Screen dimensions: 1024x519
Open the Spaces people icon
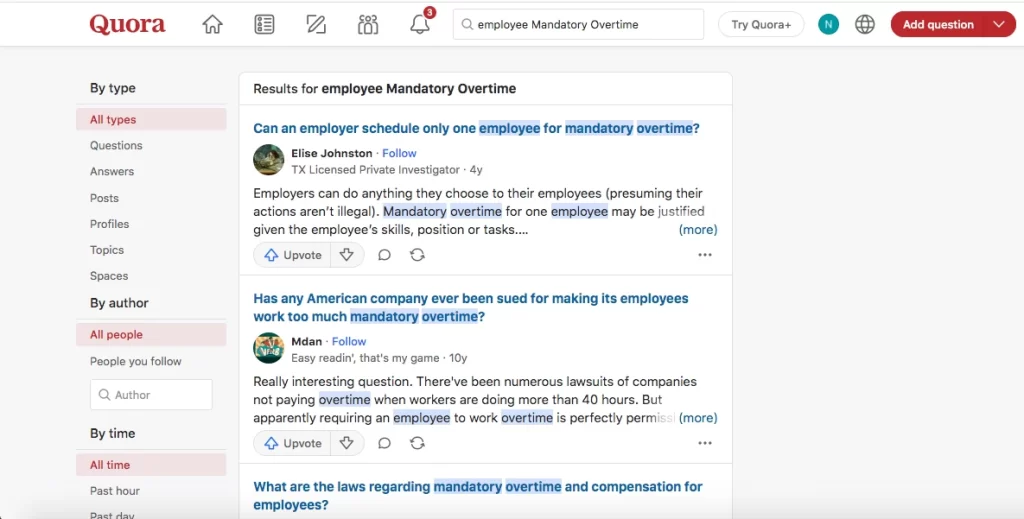tap(368, 25)
